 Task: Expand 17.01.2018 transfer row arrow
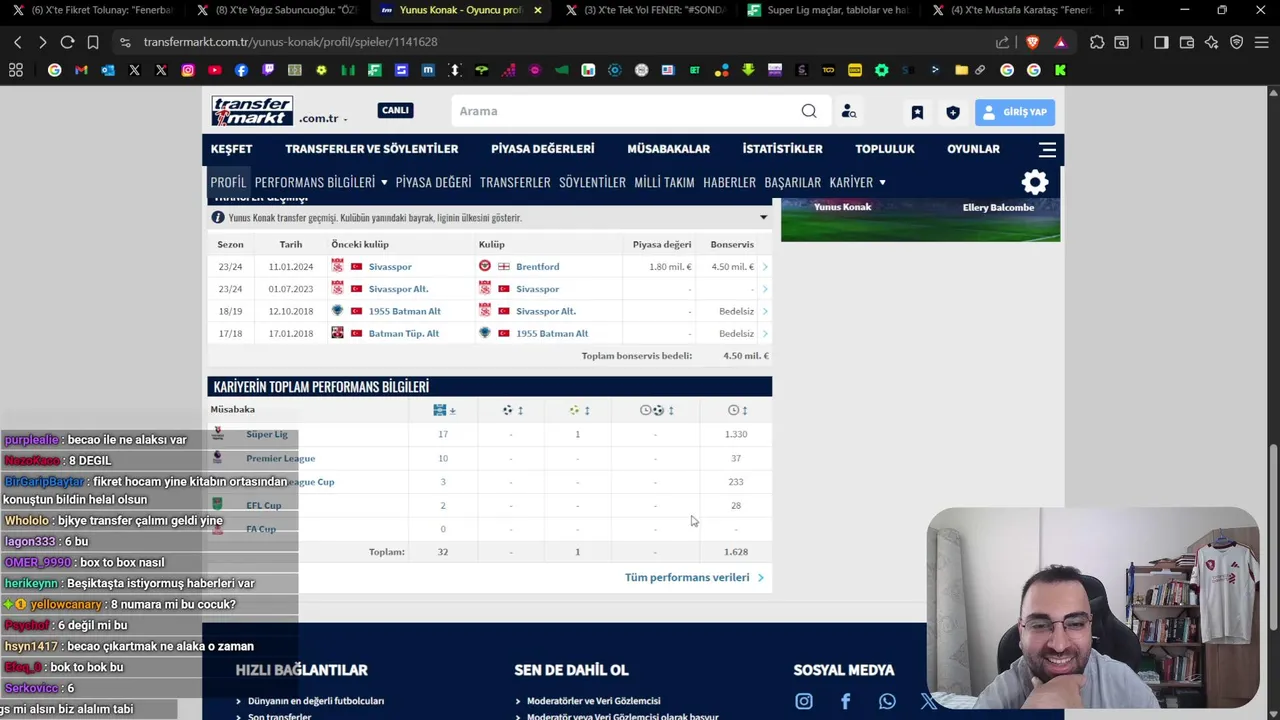tap(765, 333)
